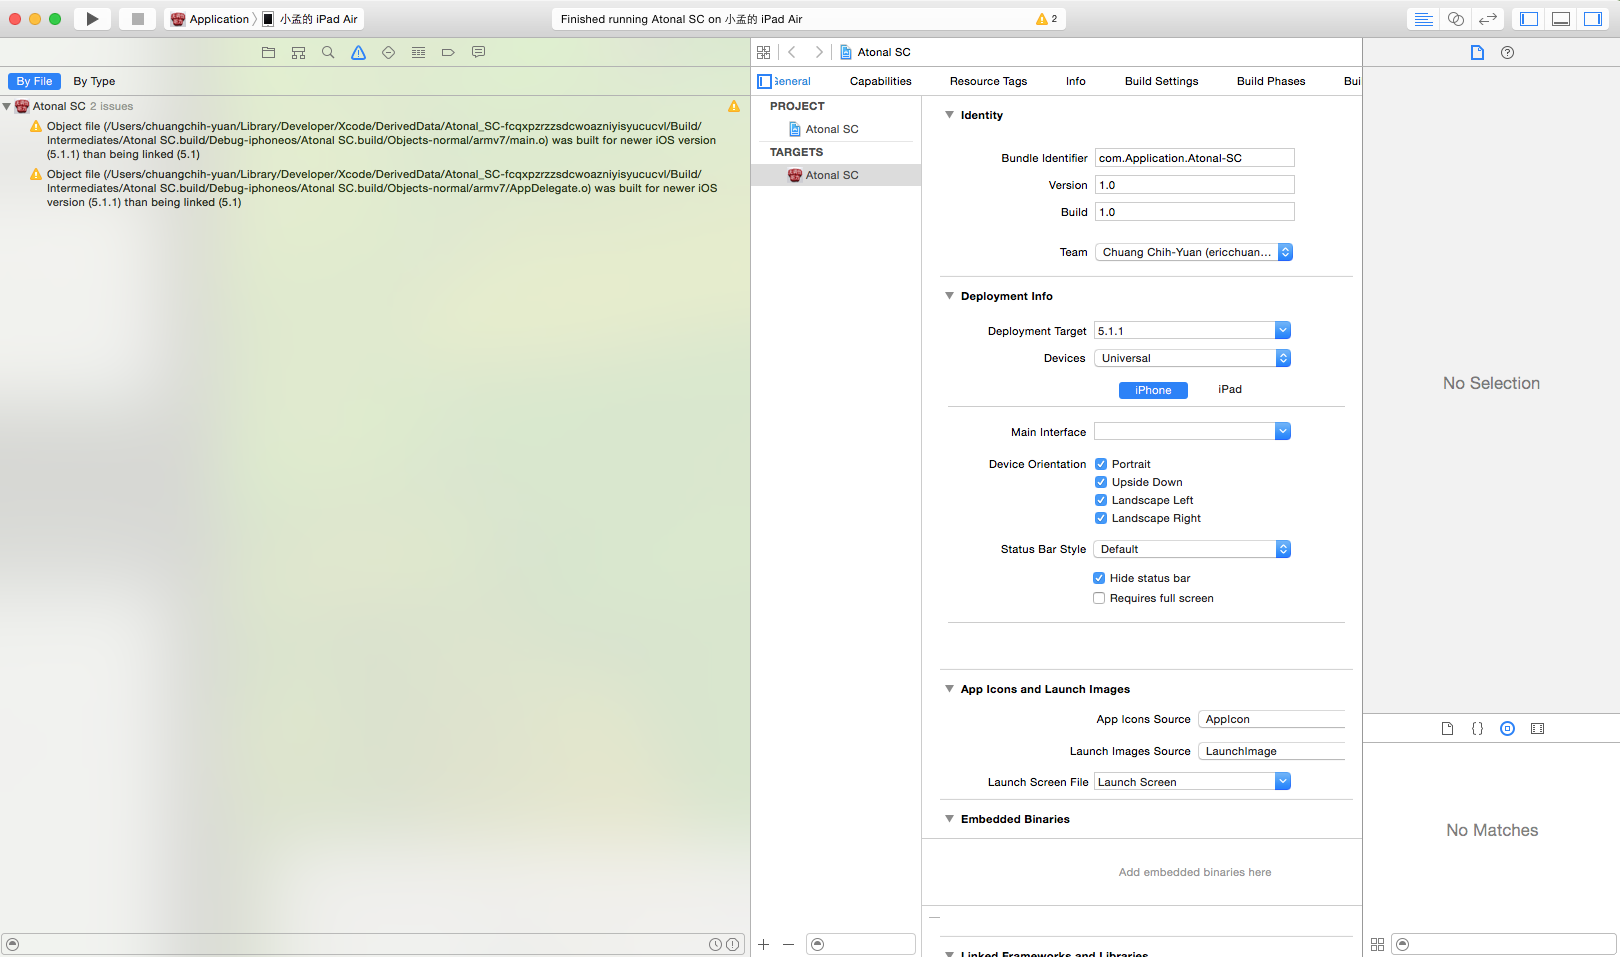Open the Debug navigator
Viewport: 1620px width, 957px height.
click(418, 52)
